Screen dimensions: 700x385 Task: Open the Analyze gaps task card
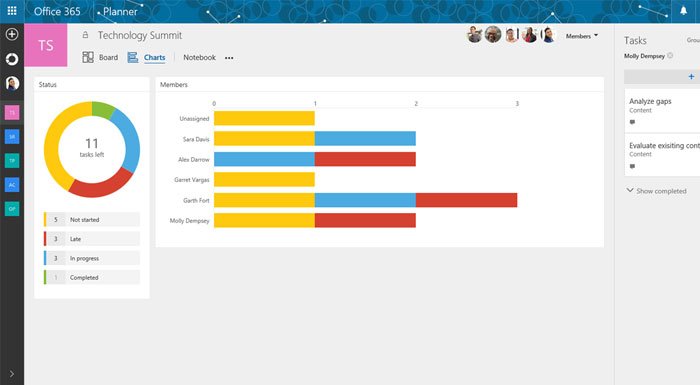point(662,110)
